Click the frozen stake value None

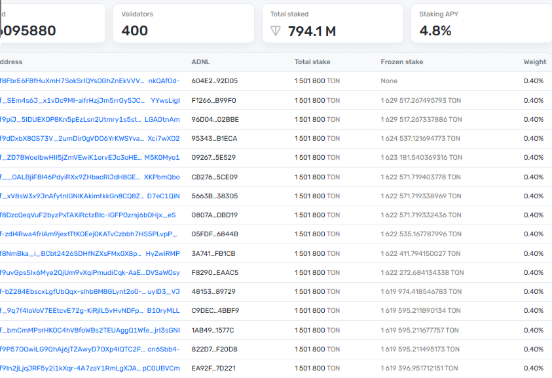point(389,81)
